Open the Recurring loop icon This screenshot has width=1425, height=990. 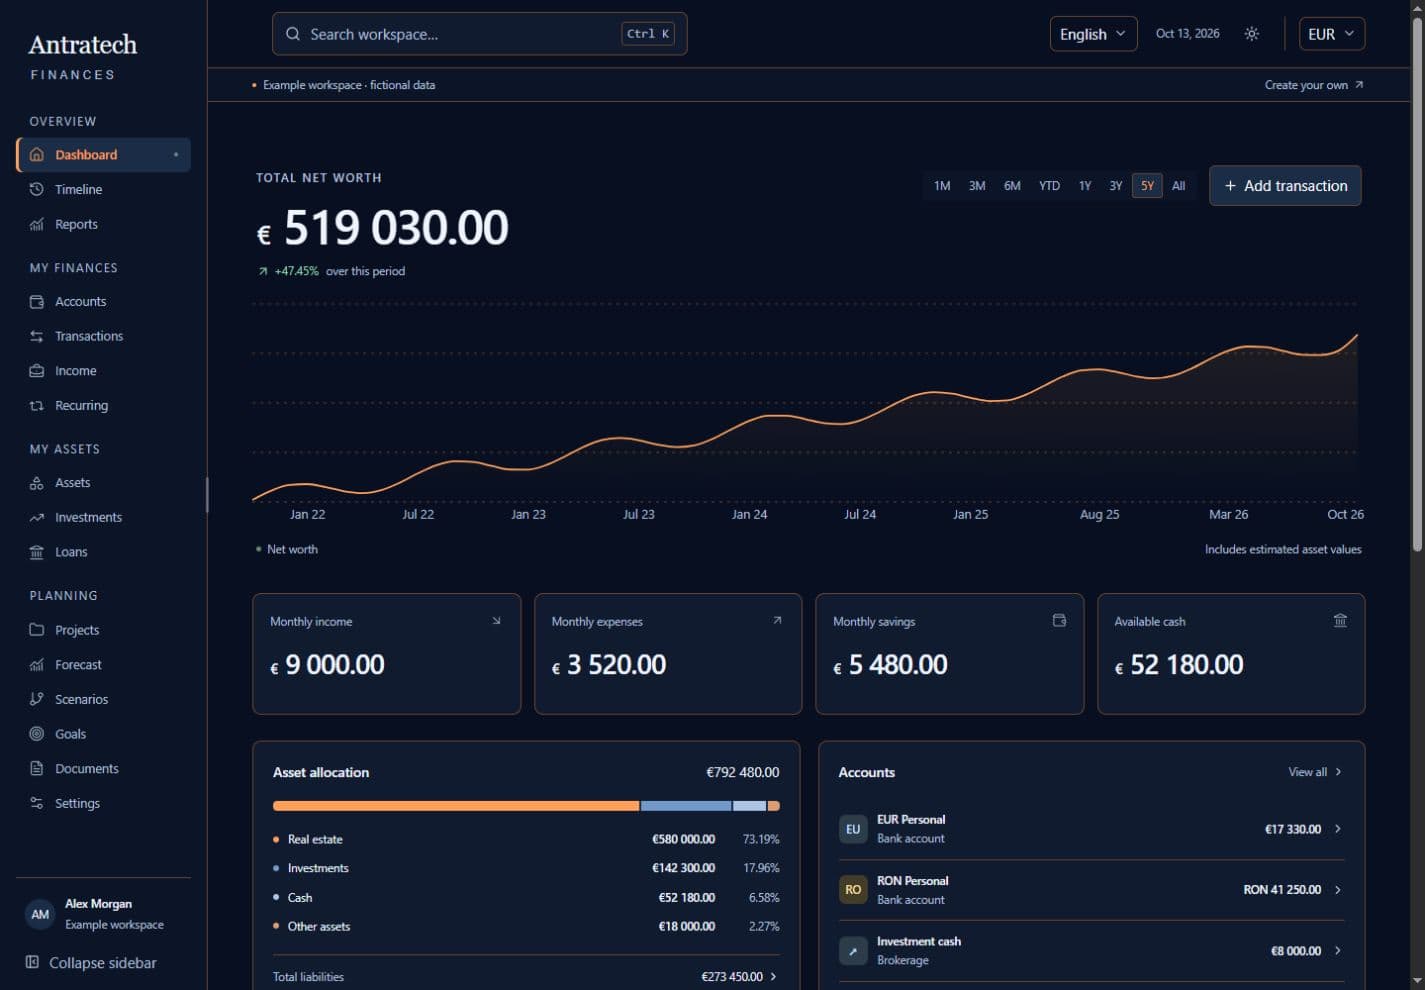(37, 405)
